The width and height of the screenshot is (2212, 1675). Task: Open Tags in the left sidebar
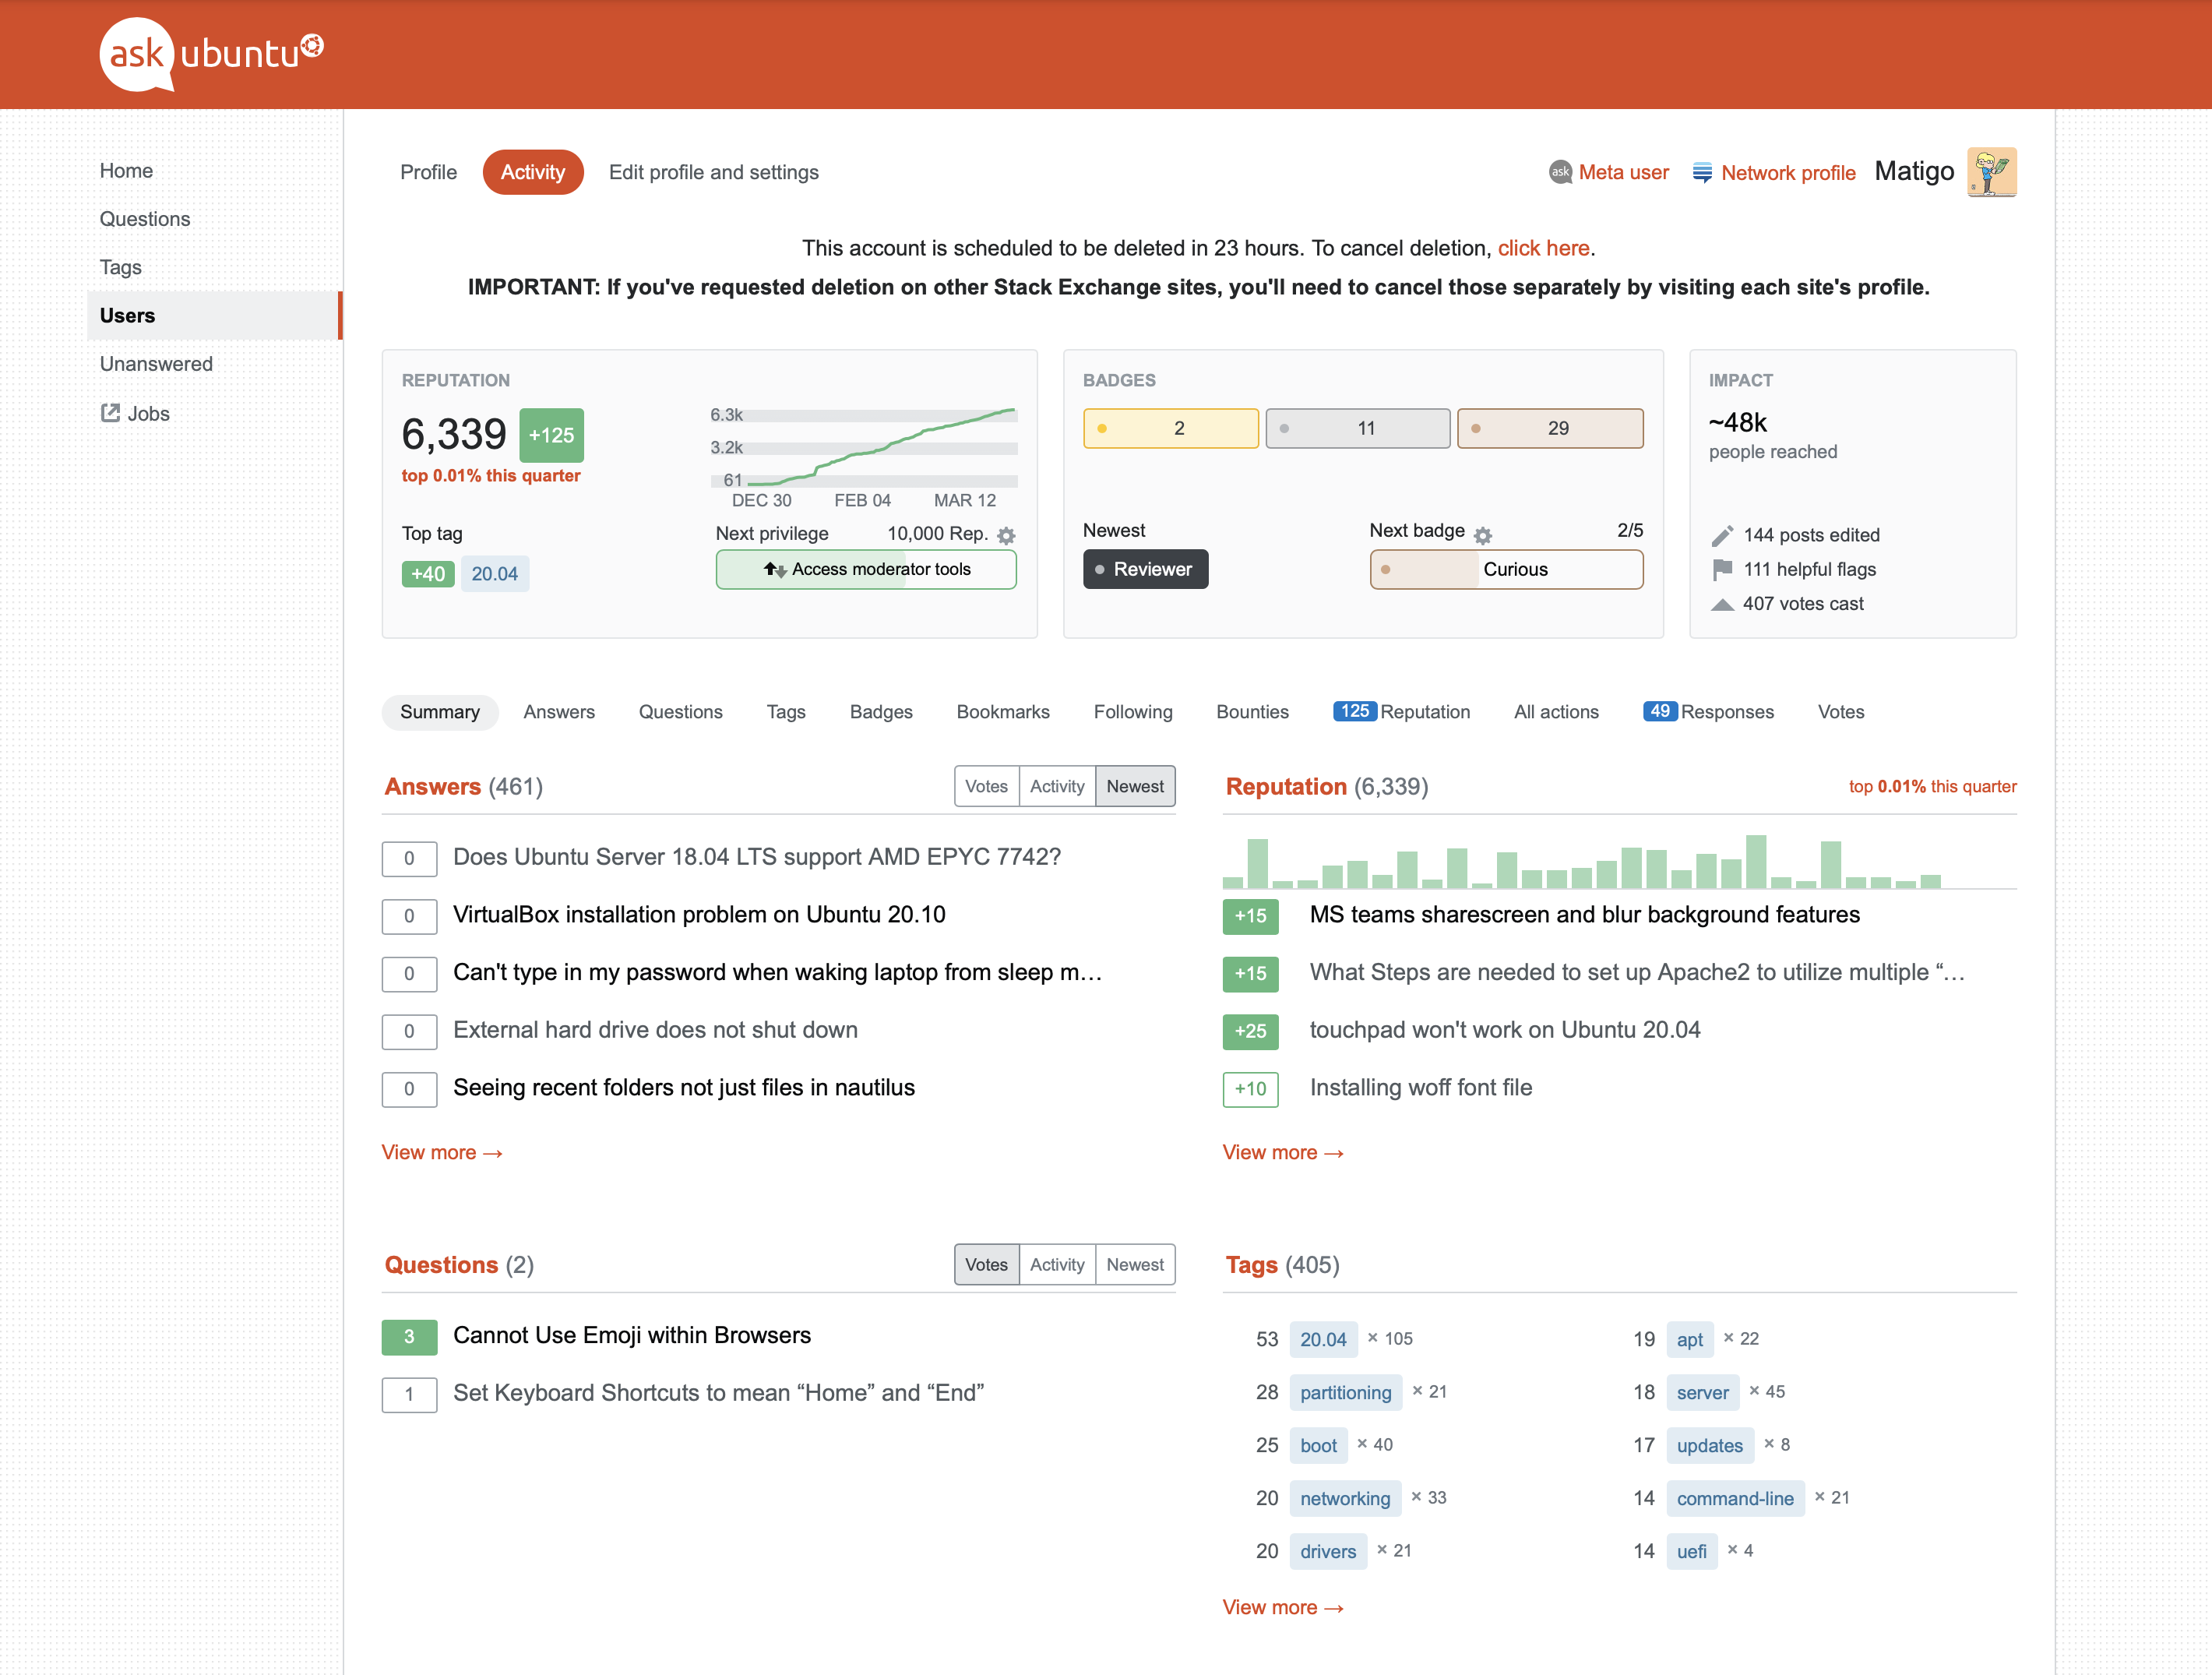tap(121, 267)
